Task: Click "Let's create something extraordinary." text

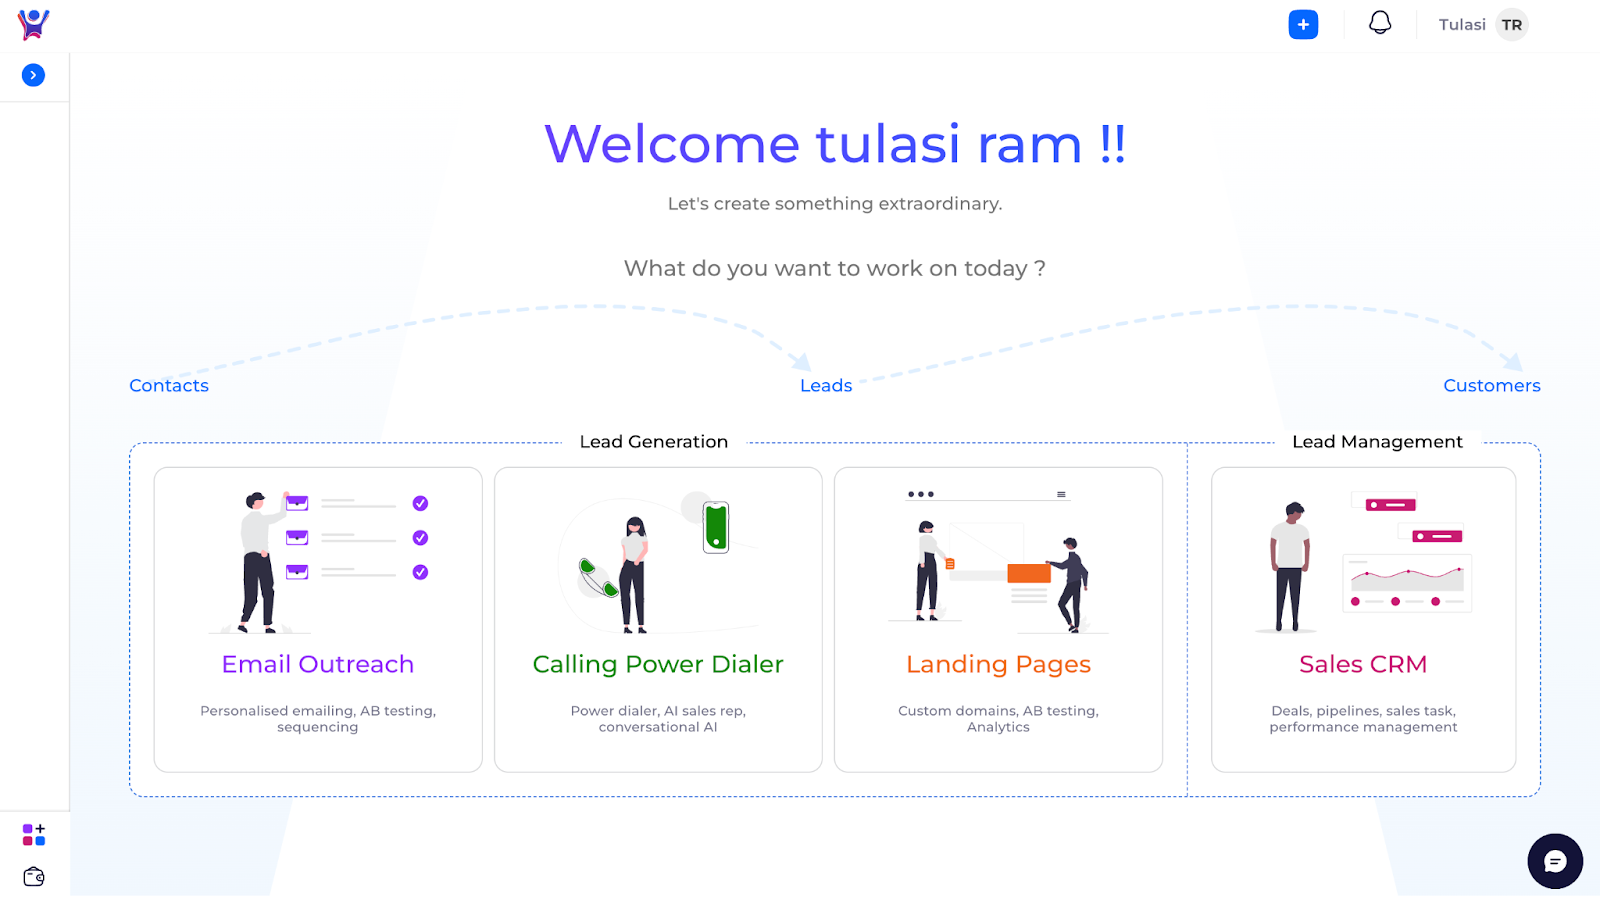Action: (x=835, y=204)
